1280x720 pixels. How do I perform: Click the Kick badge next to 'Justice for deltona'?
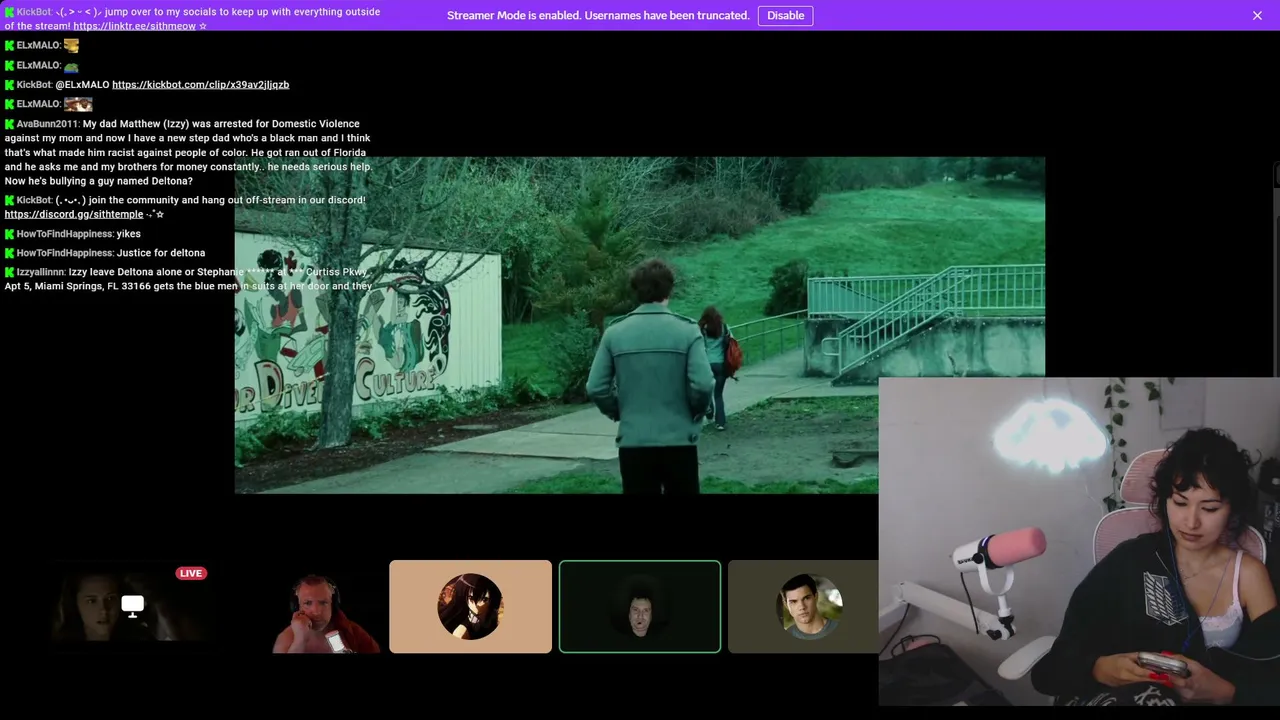9,253
